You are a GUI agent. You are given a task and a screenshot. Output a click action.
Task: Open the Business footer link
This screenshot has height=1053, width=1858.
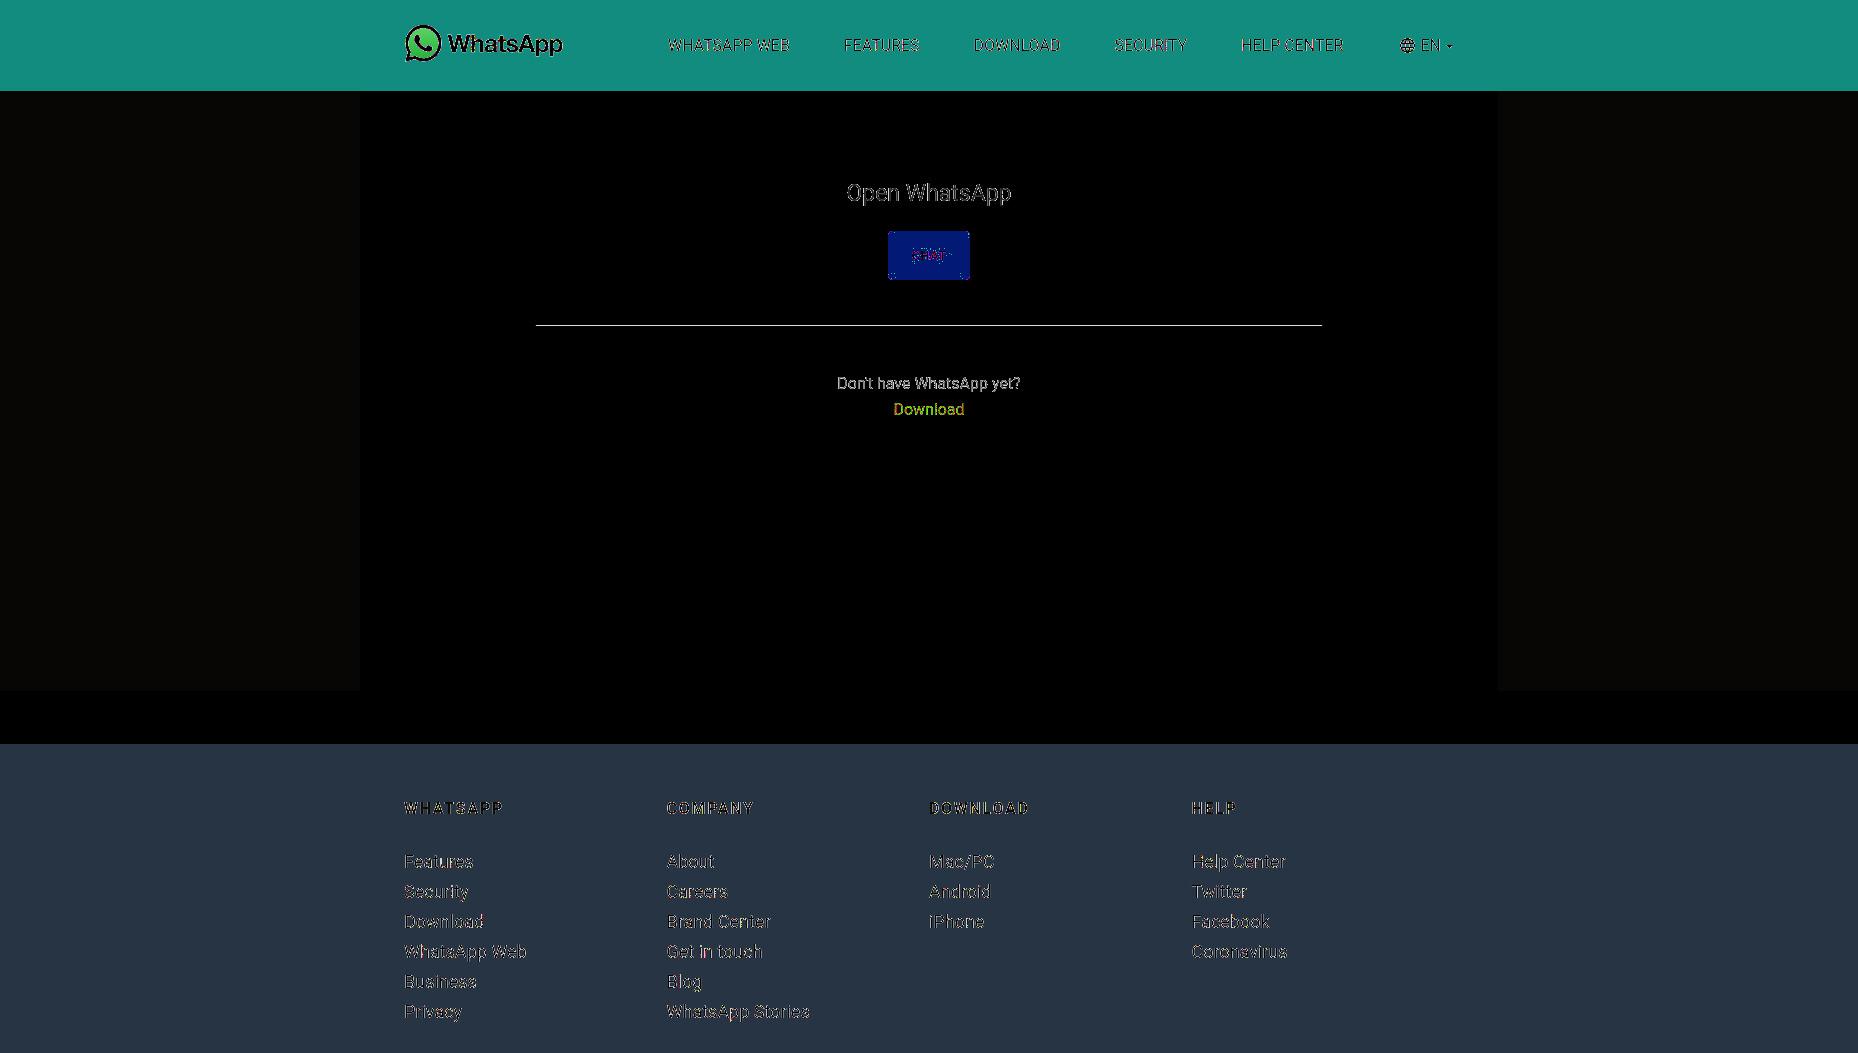440,981
